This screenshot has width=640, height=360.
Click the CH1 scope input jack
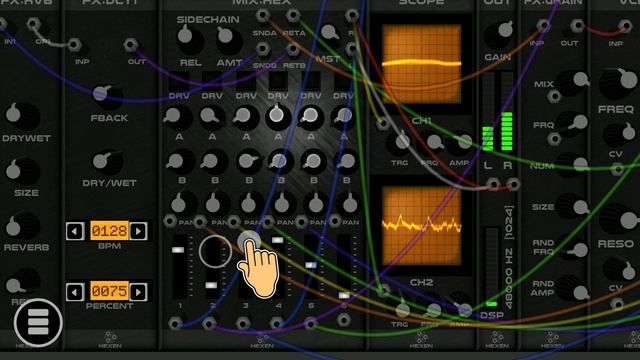tap(382, 123)
